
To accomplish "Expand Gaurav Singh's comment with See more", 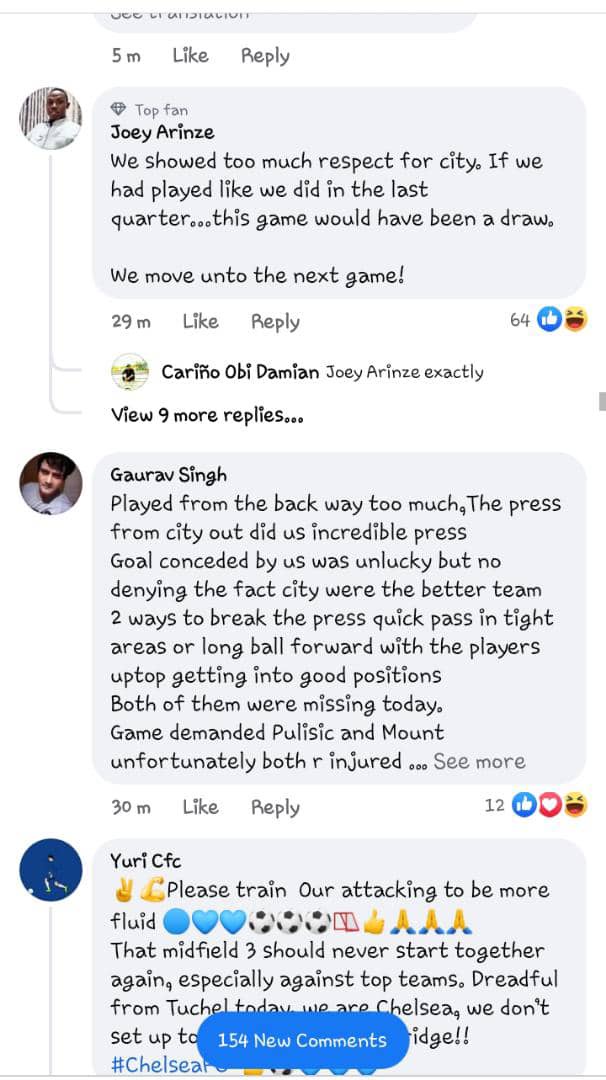I will [x=479, y=761].
